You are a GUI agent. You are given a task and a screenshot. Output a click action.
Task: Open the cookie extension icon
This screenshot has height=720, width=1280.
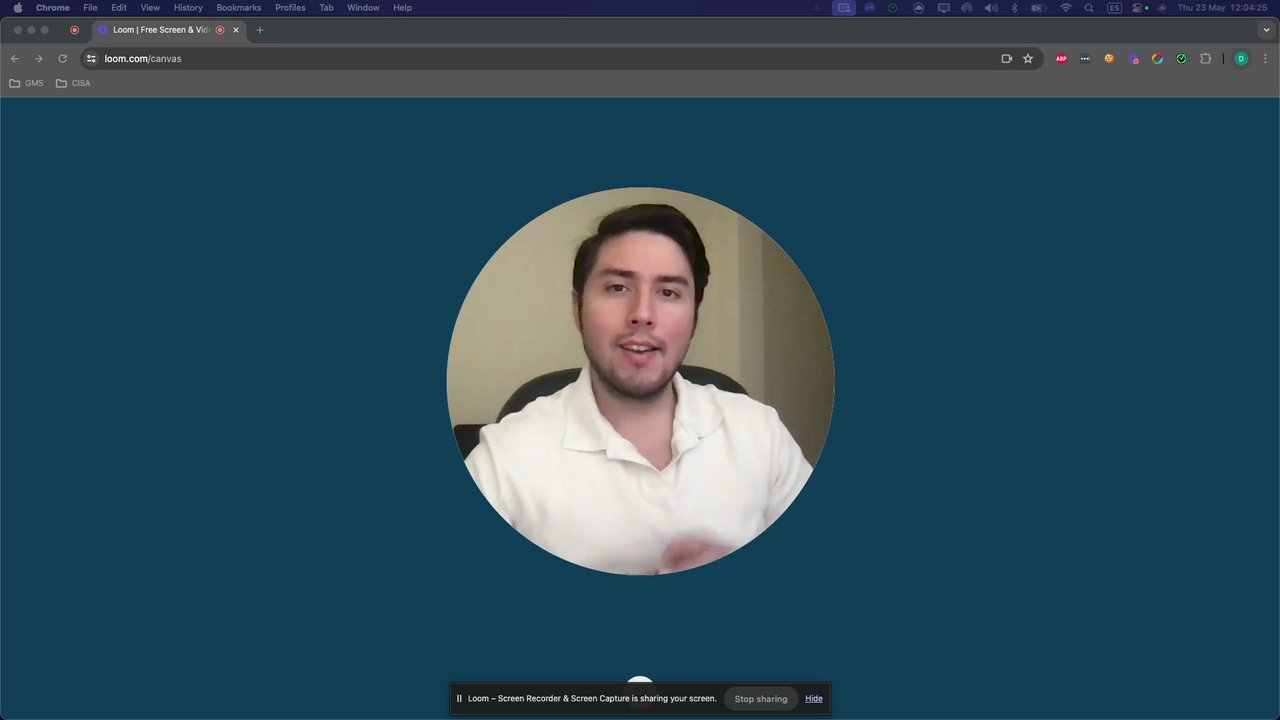click(x=1109, y=58)
